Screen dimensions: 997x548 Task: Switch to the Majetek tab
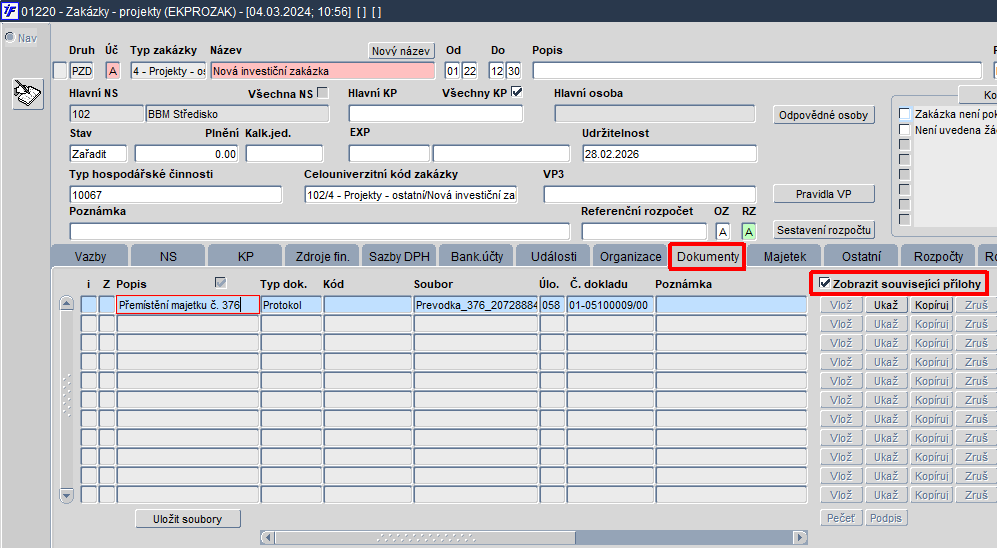point(785,256)
